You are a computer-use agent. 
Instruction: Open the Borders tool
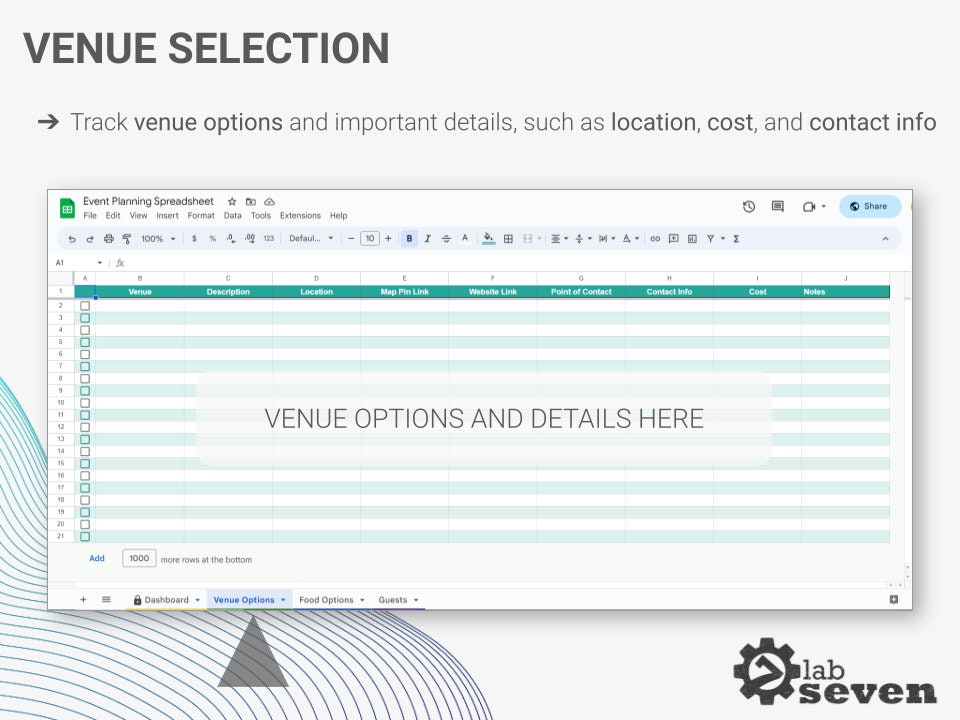pos(508,239)
